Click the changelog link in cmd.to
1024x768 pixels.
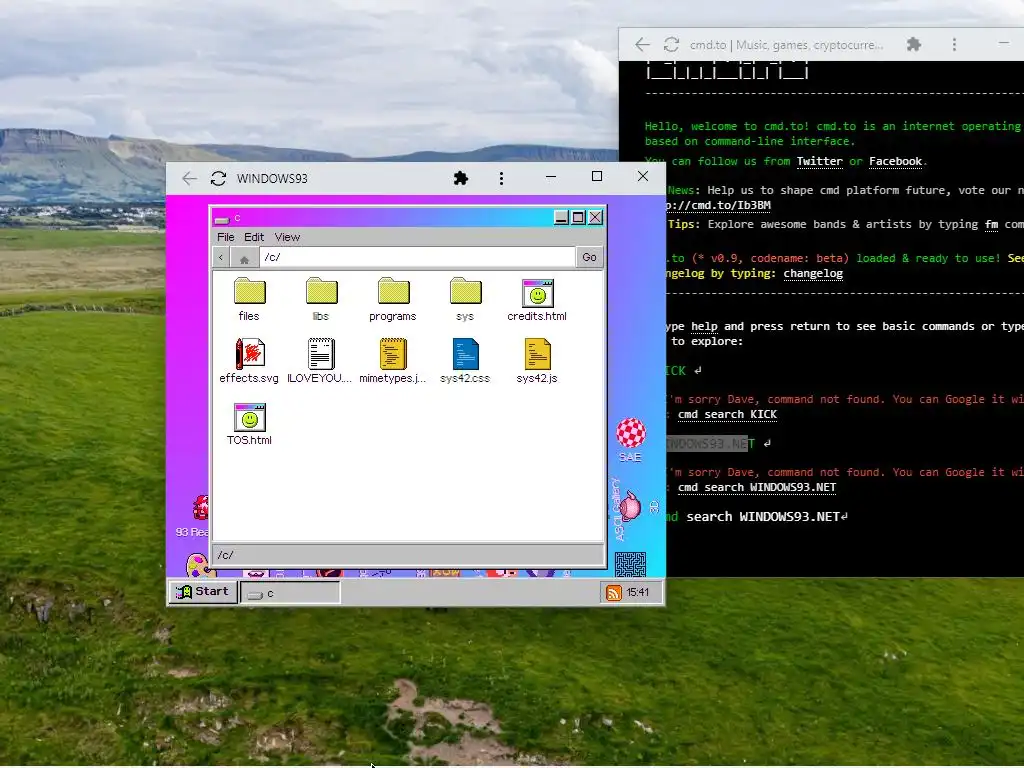tap(813, 274)
